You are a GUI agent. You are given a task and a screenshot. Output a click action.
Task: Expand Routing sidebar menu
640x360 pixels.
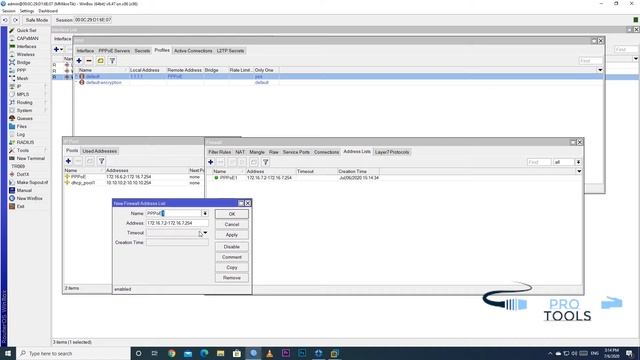point(24,102)
